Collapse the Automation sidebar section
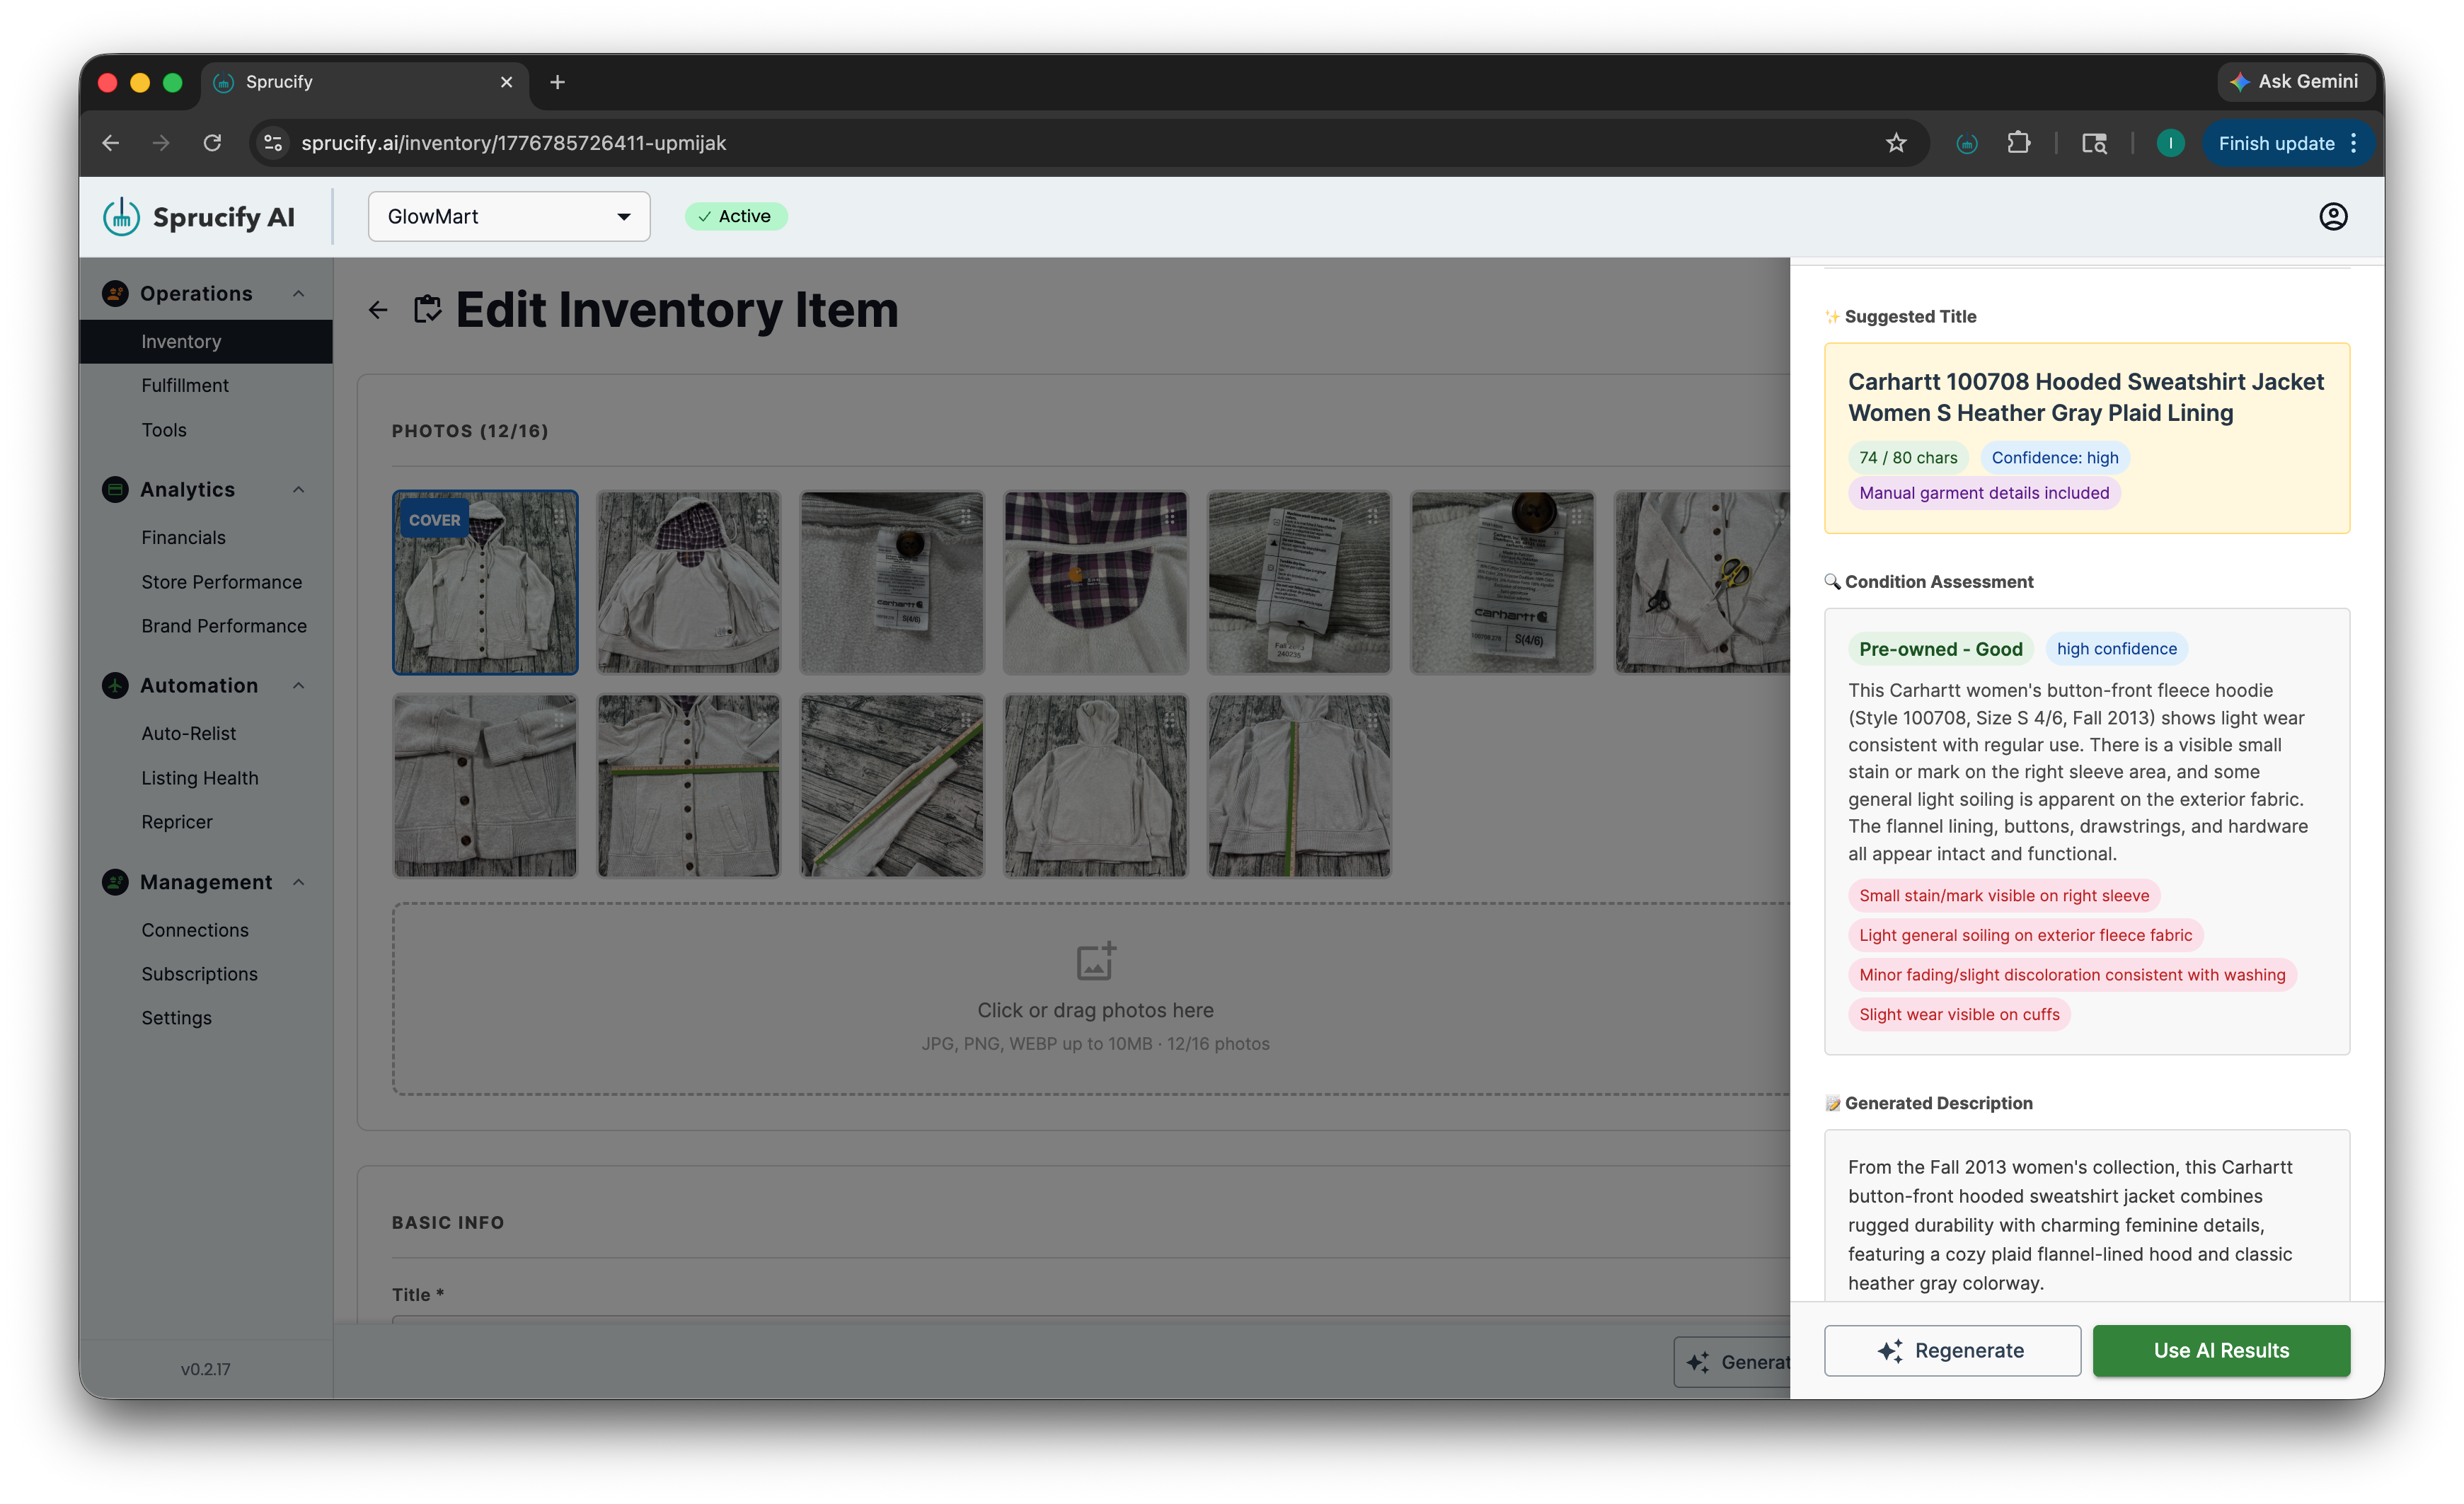The height and width of the screenshot is (1504, 2464). 298,685
